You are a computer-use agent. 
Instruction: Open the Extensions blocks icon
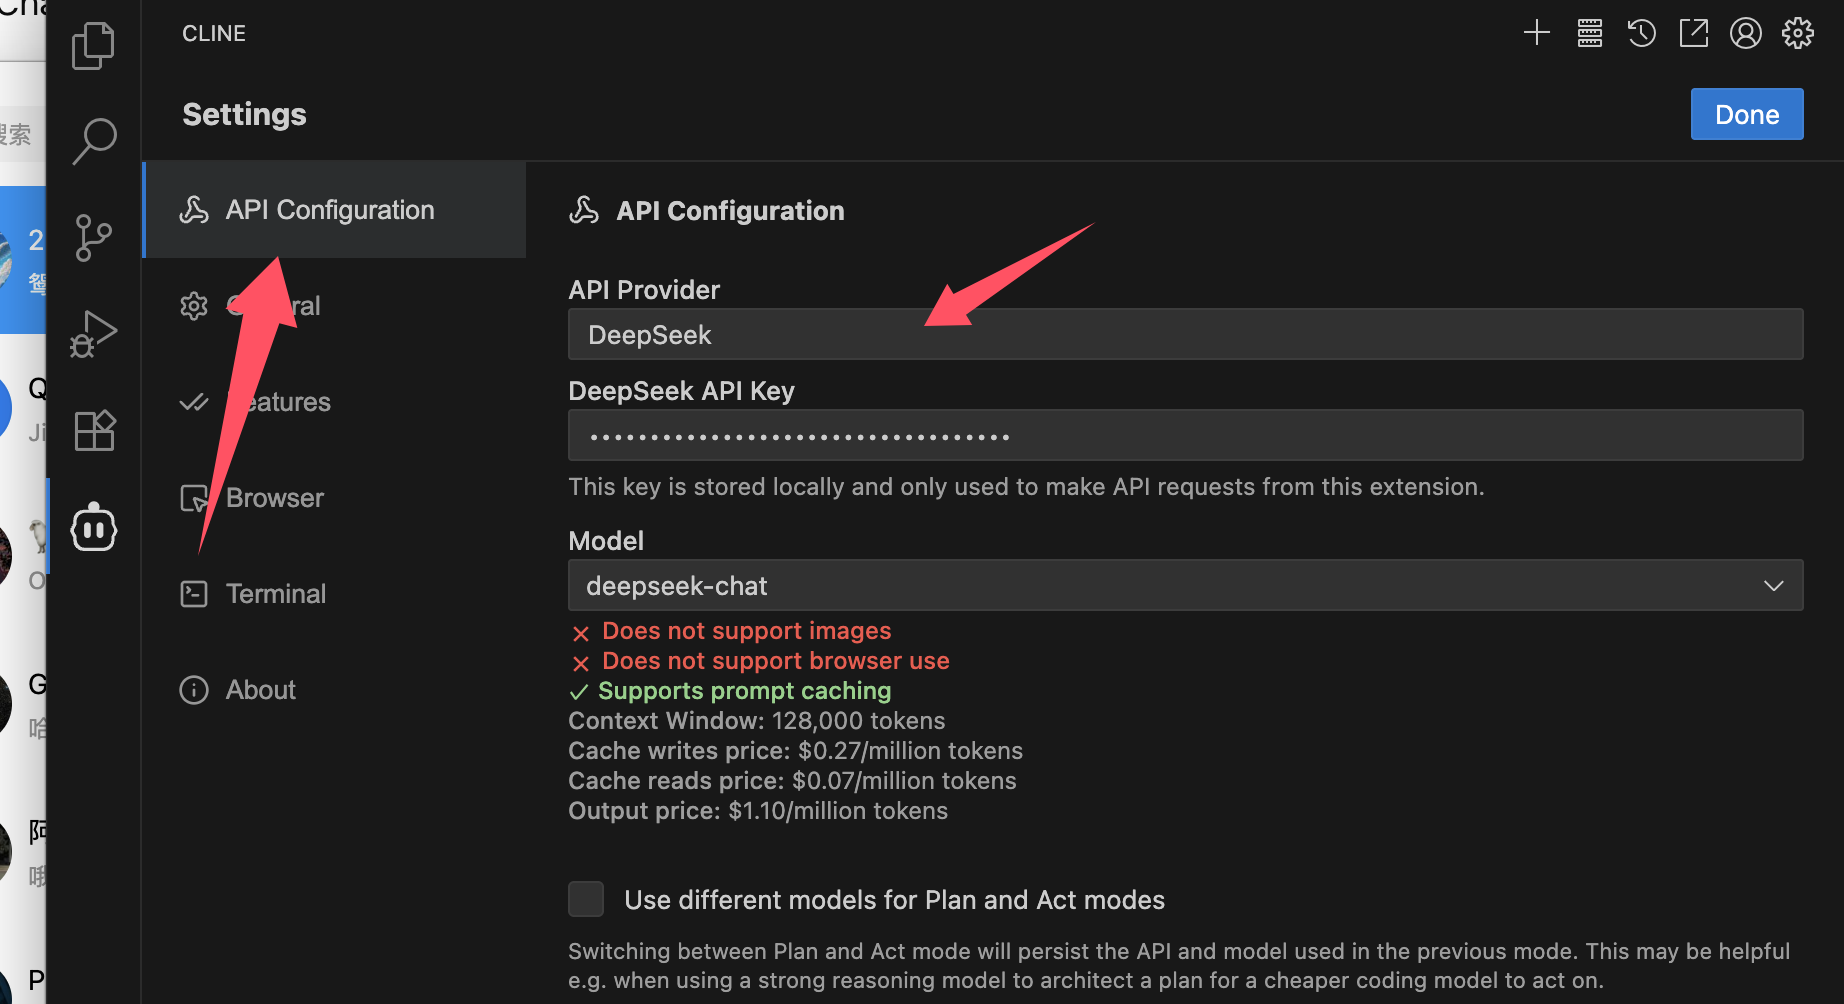tap(95, 431)
